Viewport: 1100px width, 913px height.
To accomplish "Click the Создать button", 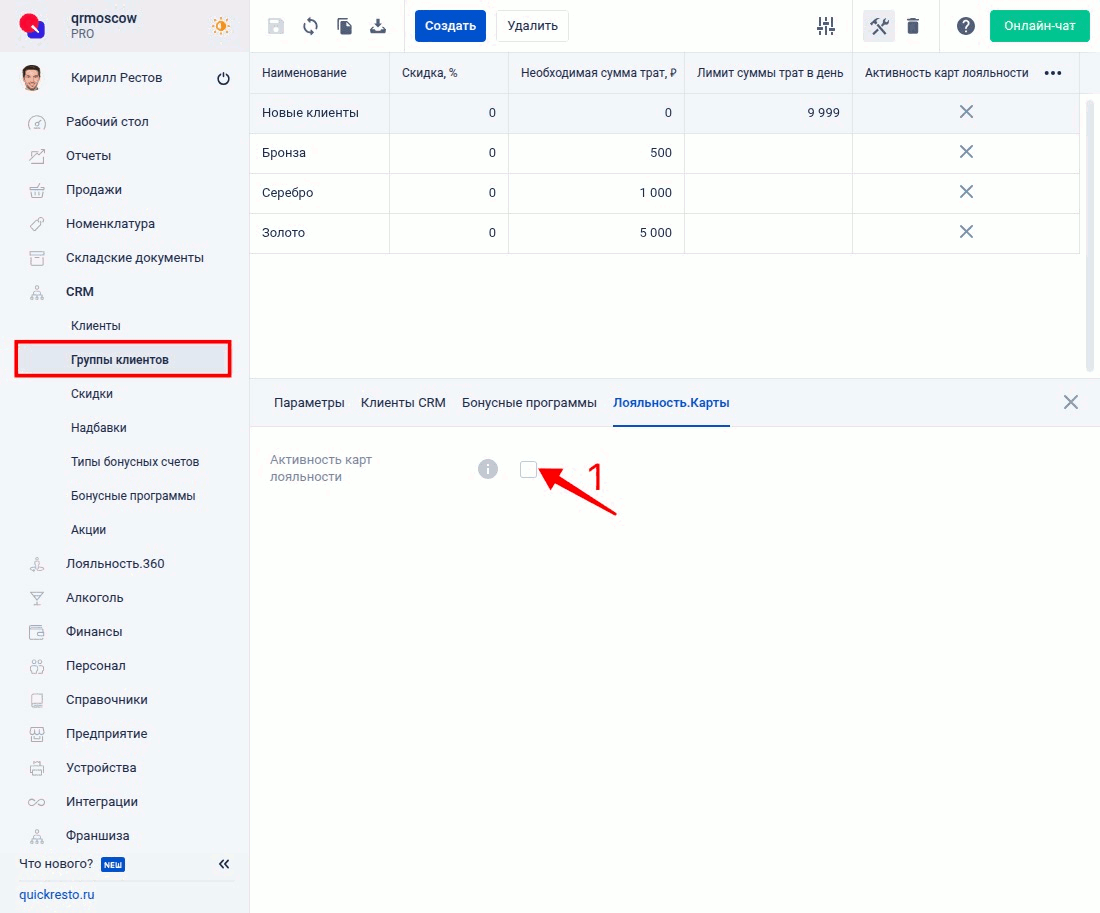I will tap(450, 26).
